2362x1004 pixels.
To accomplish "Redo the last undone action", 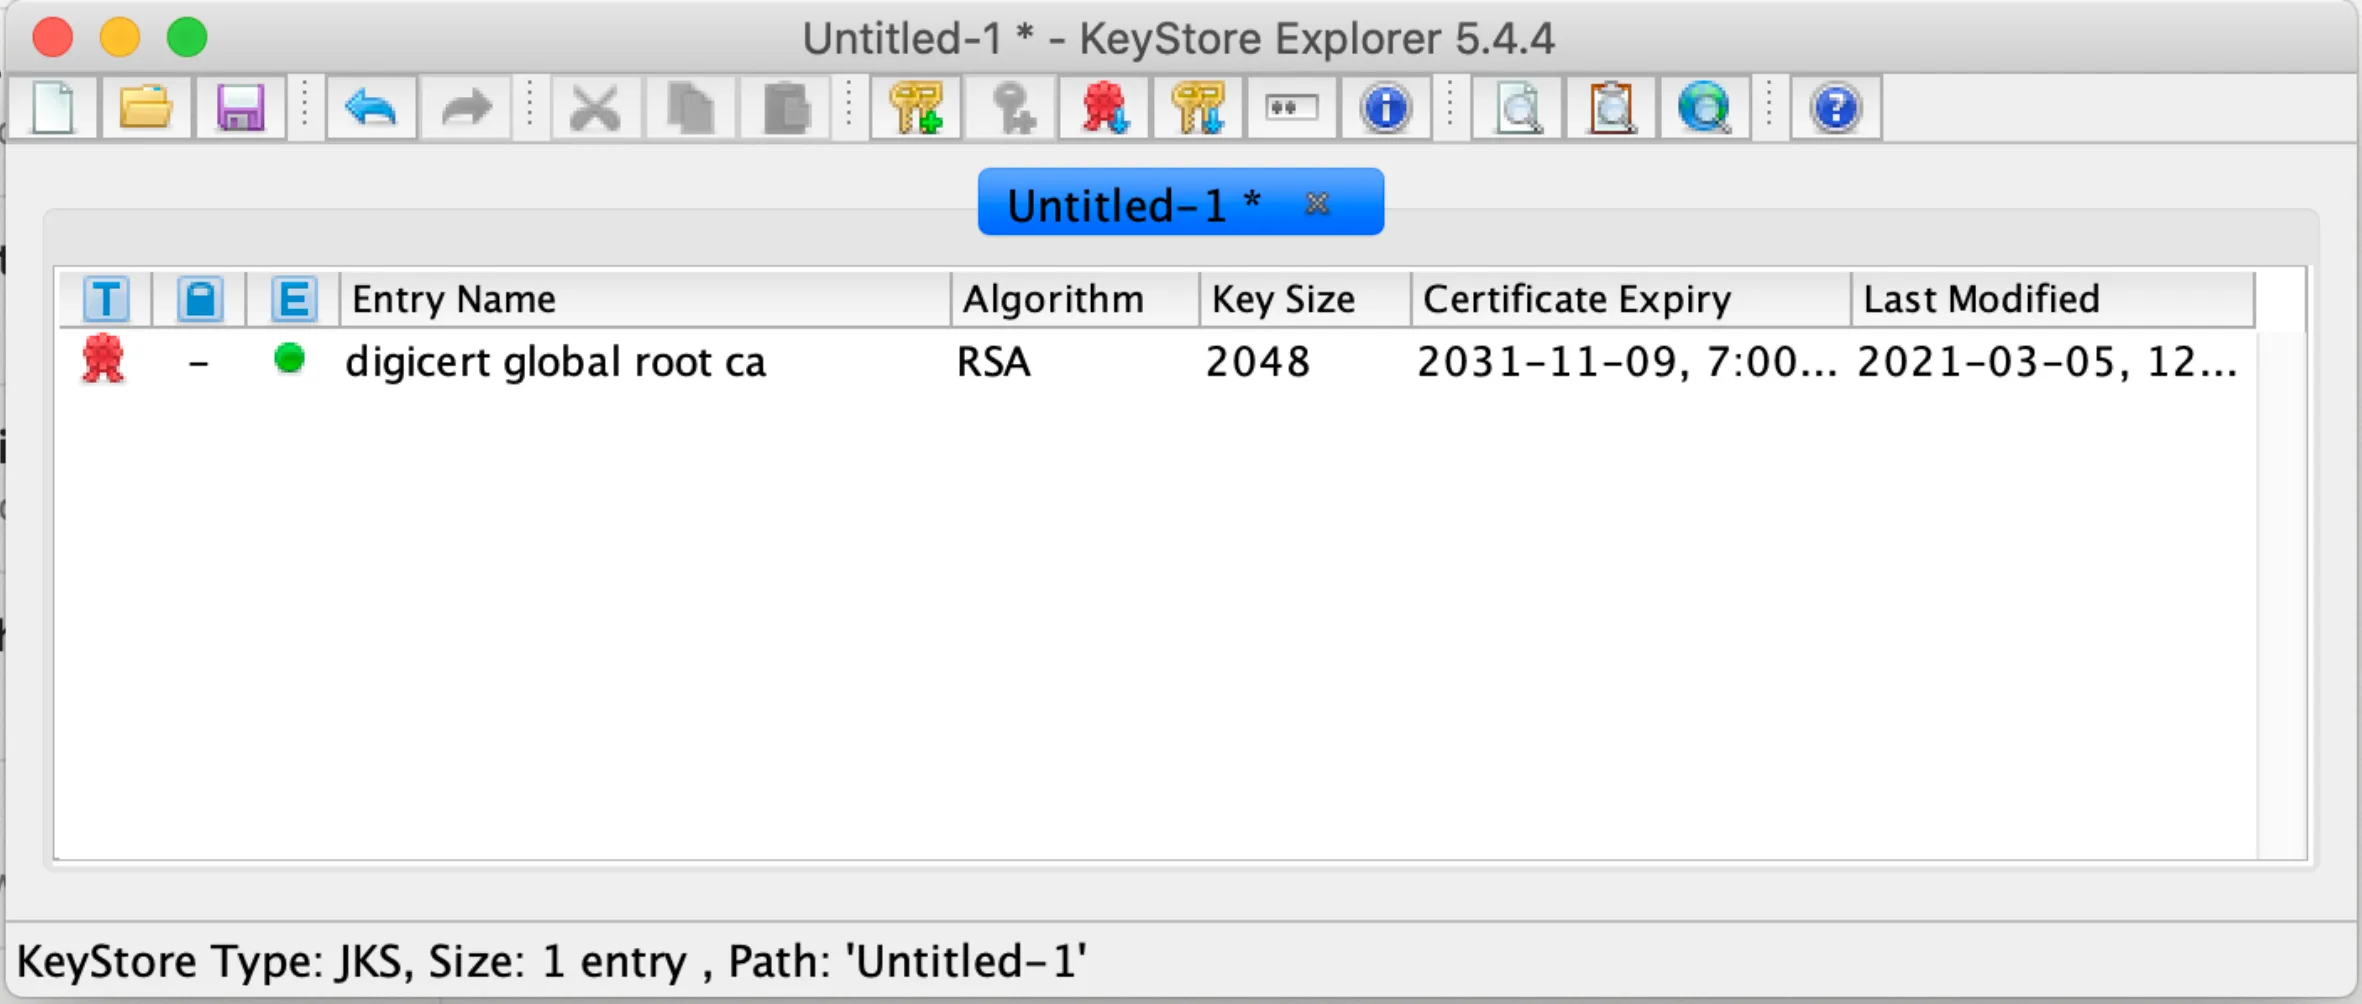I will (465, 107).
